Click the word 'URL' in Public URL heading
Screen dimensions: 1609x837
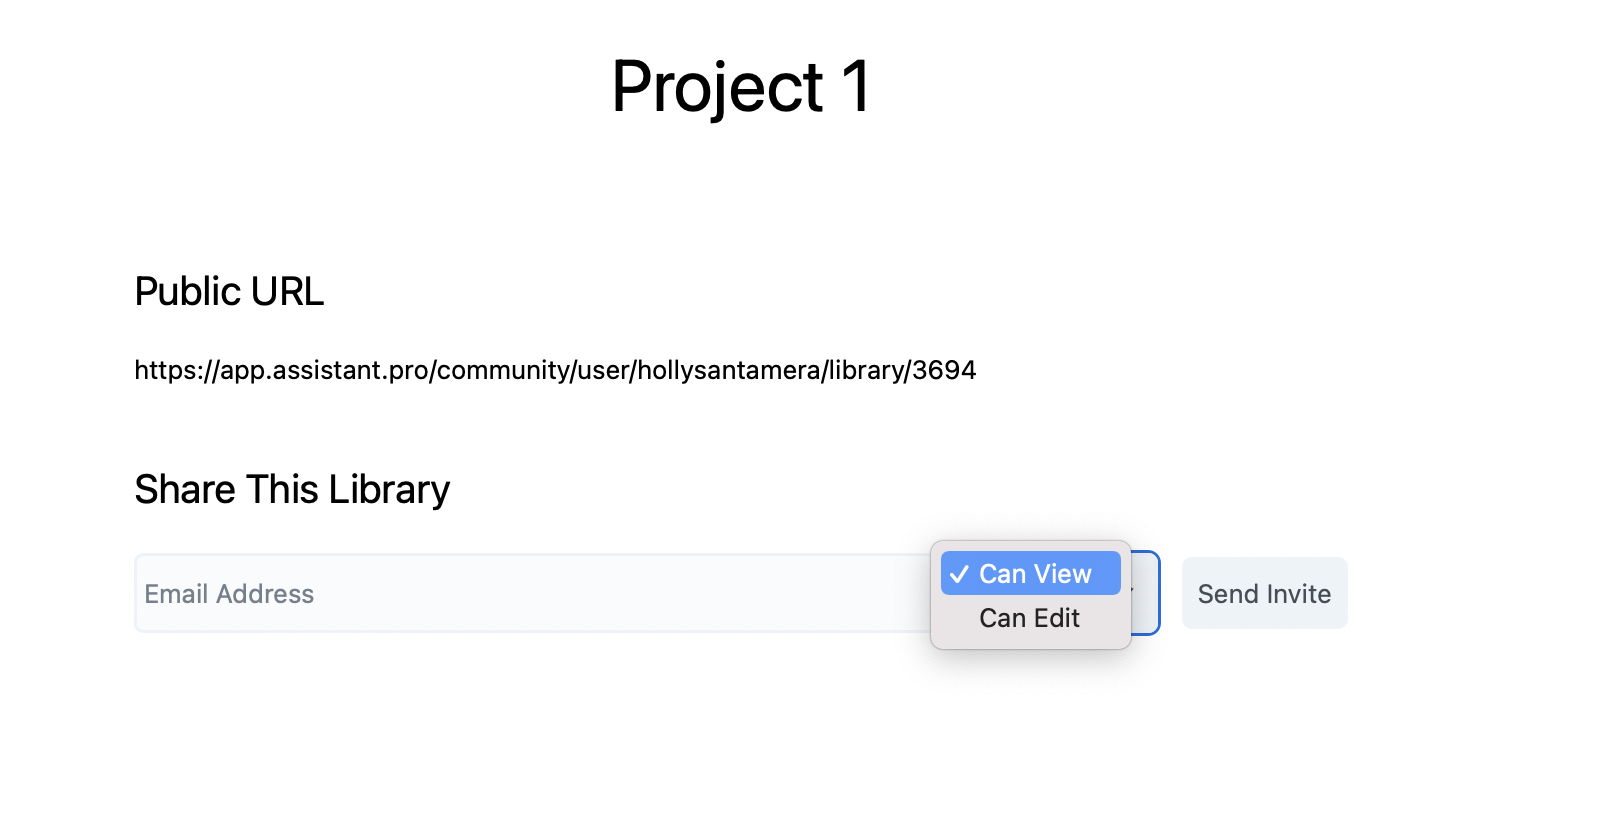(x=287, y=292)
